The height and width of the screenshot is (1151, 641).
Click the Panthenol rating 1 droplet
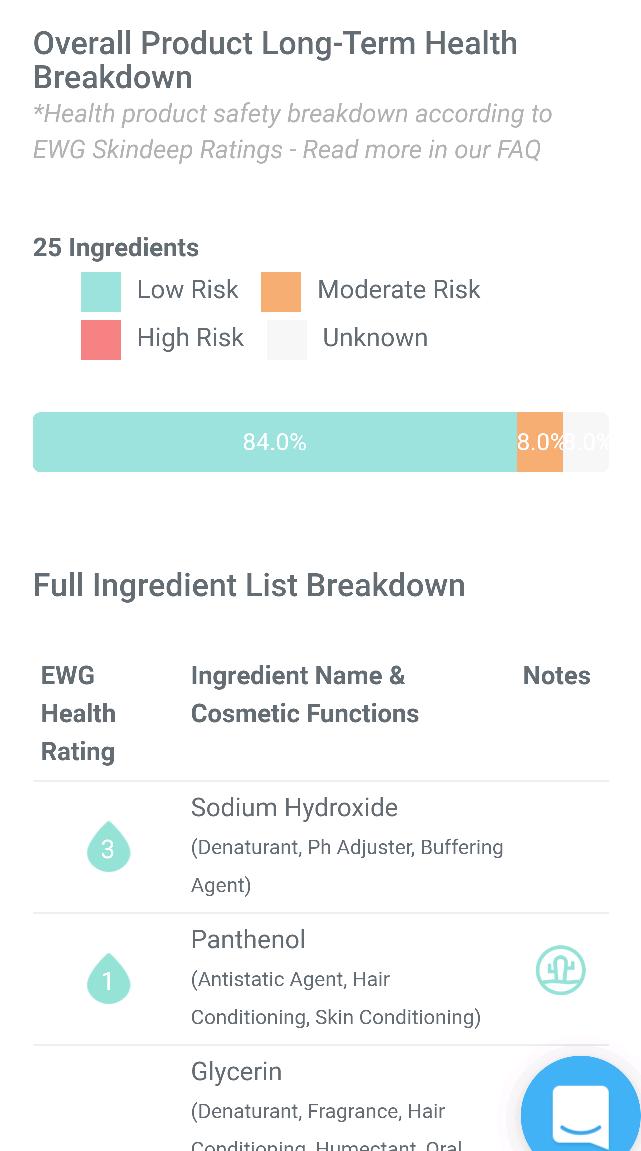(108, 979)
